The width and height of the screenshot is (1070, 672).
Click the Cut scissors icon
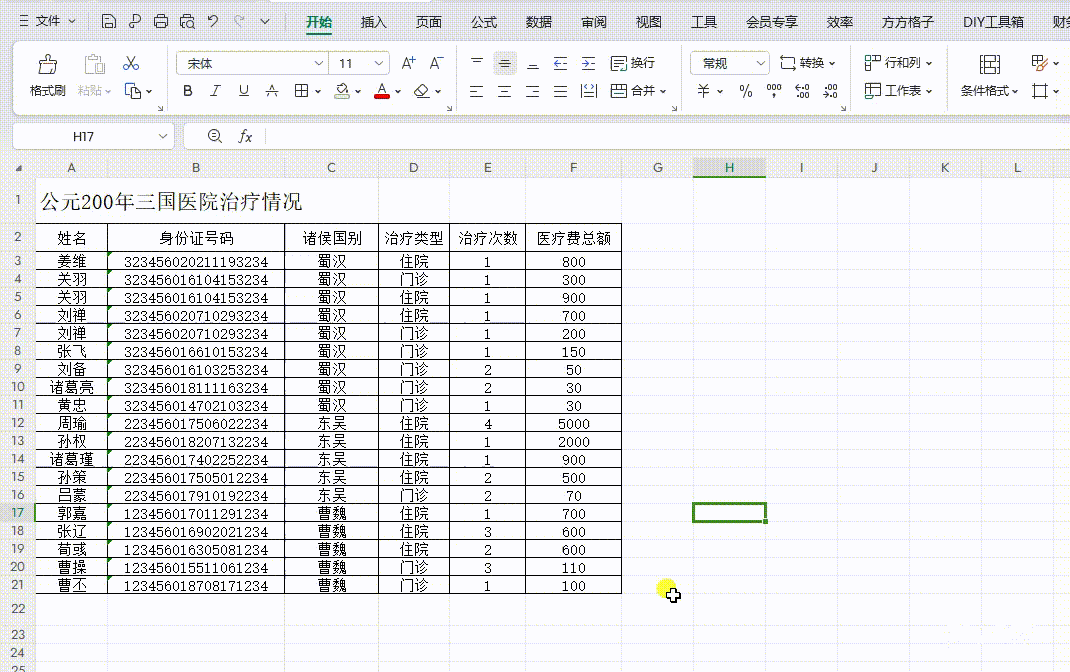[131, 63]
